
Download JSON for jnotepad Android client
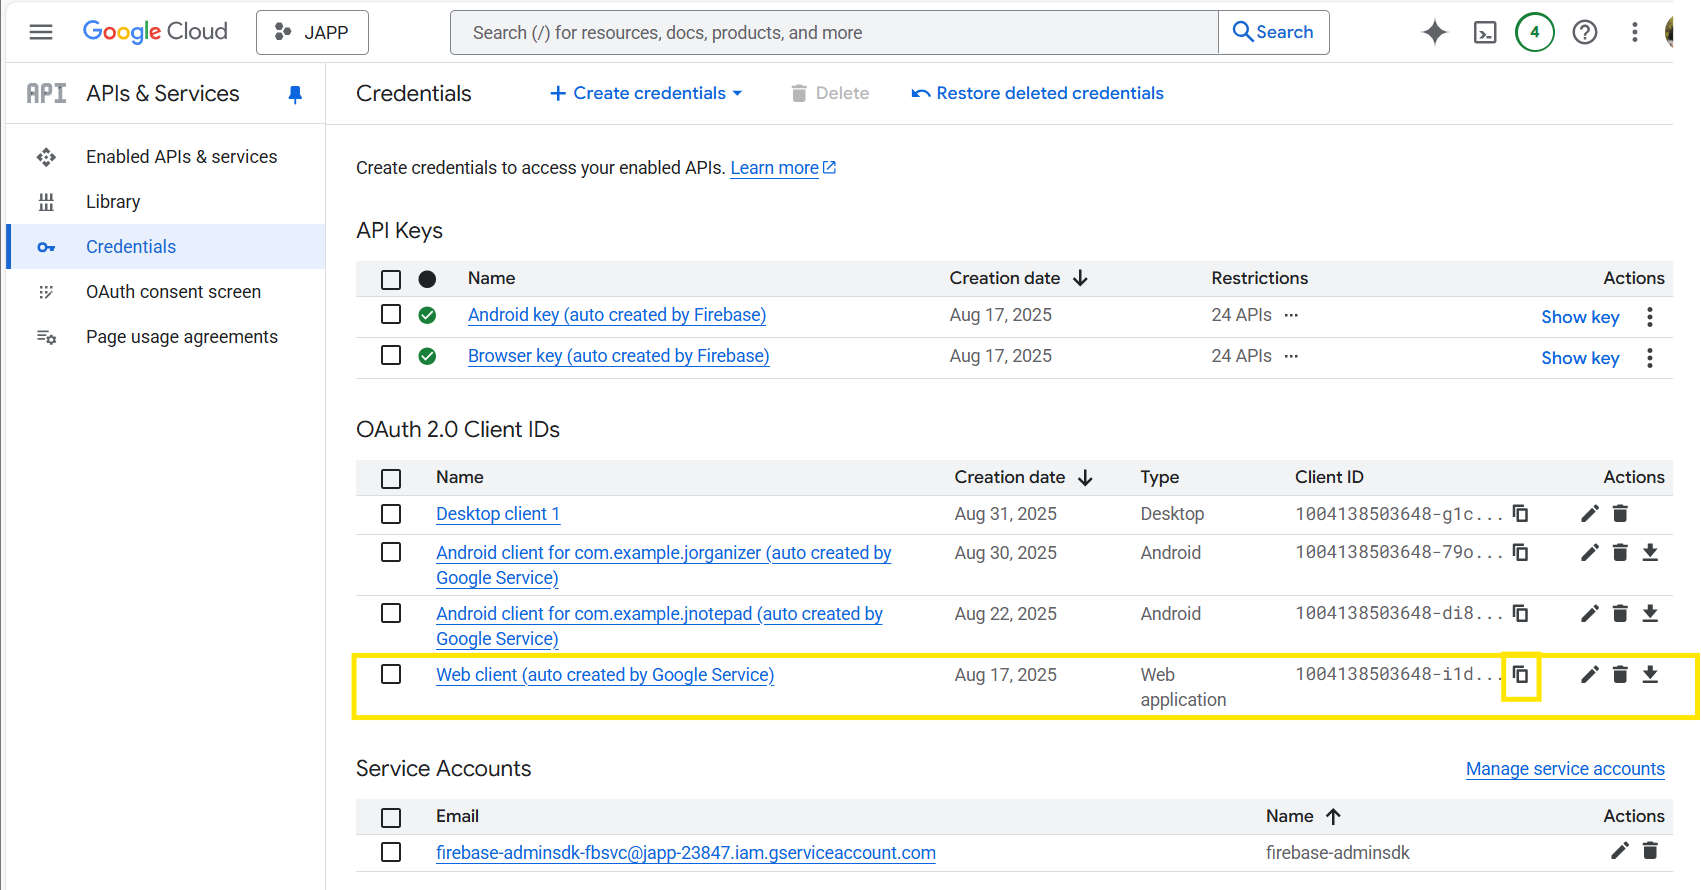pyautogui.click(x=1650, y=614)
